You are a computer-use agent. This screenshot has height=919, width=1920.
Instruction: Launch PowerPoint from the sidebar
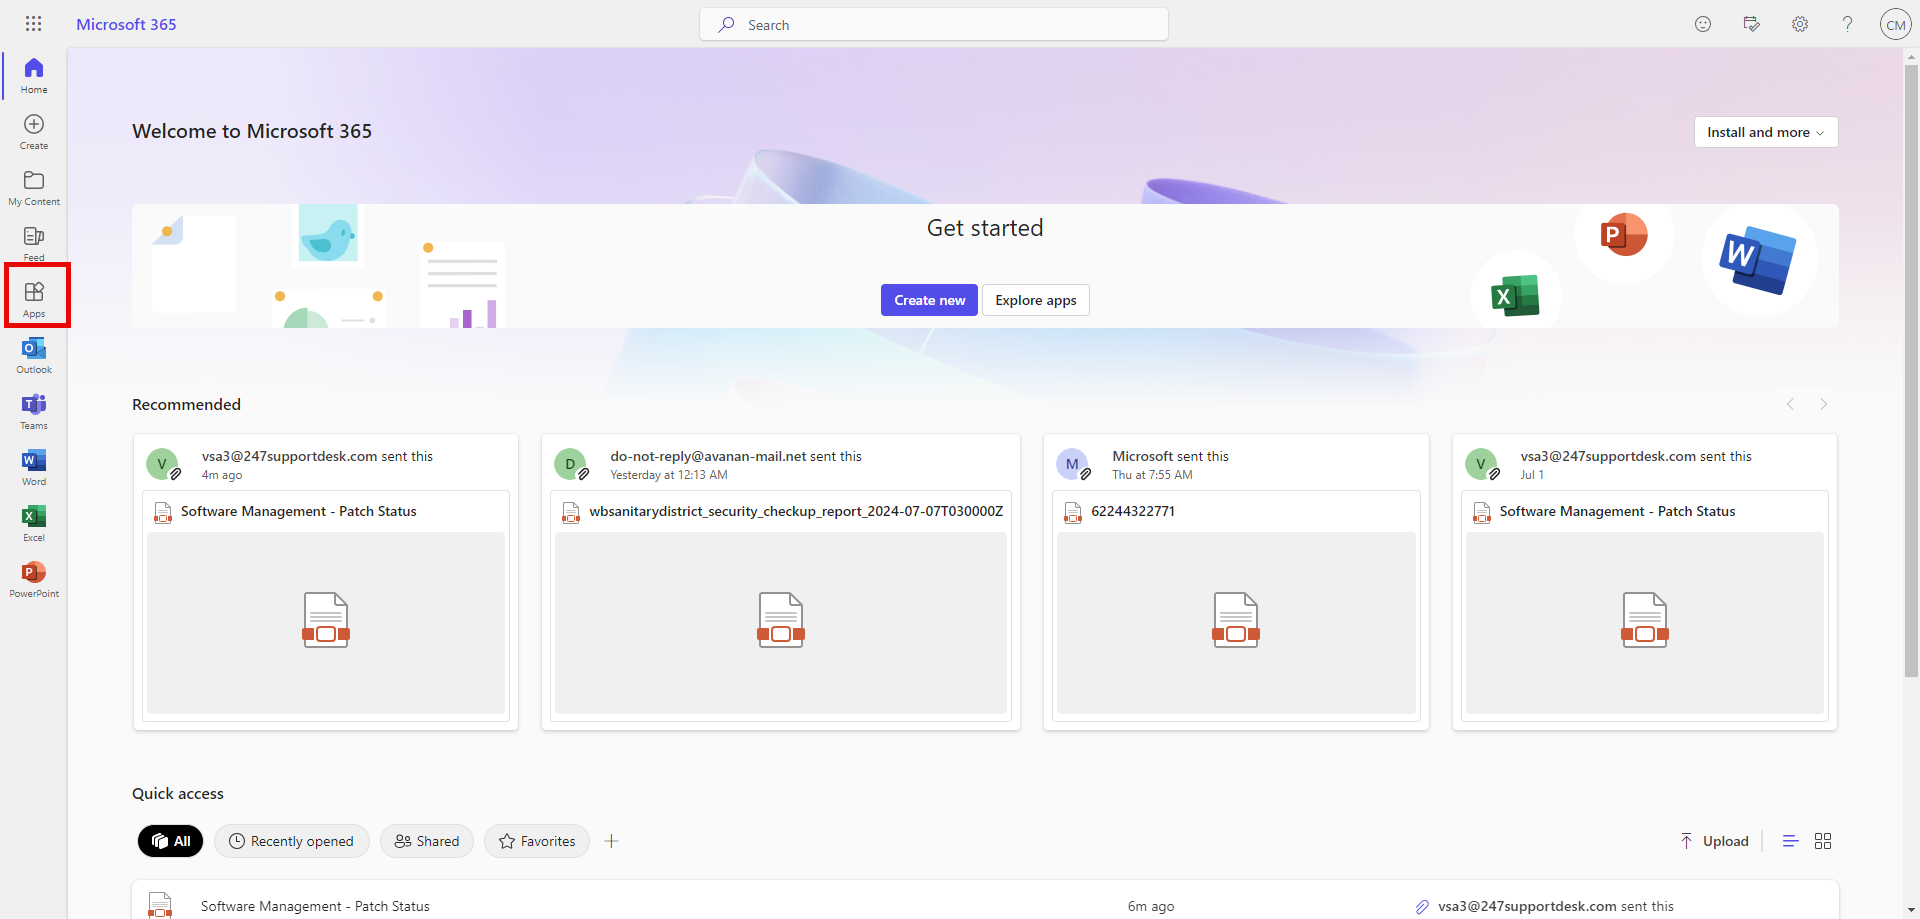(x=34, y=580)
